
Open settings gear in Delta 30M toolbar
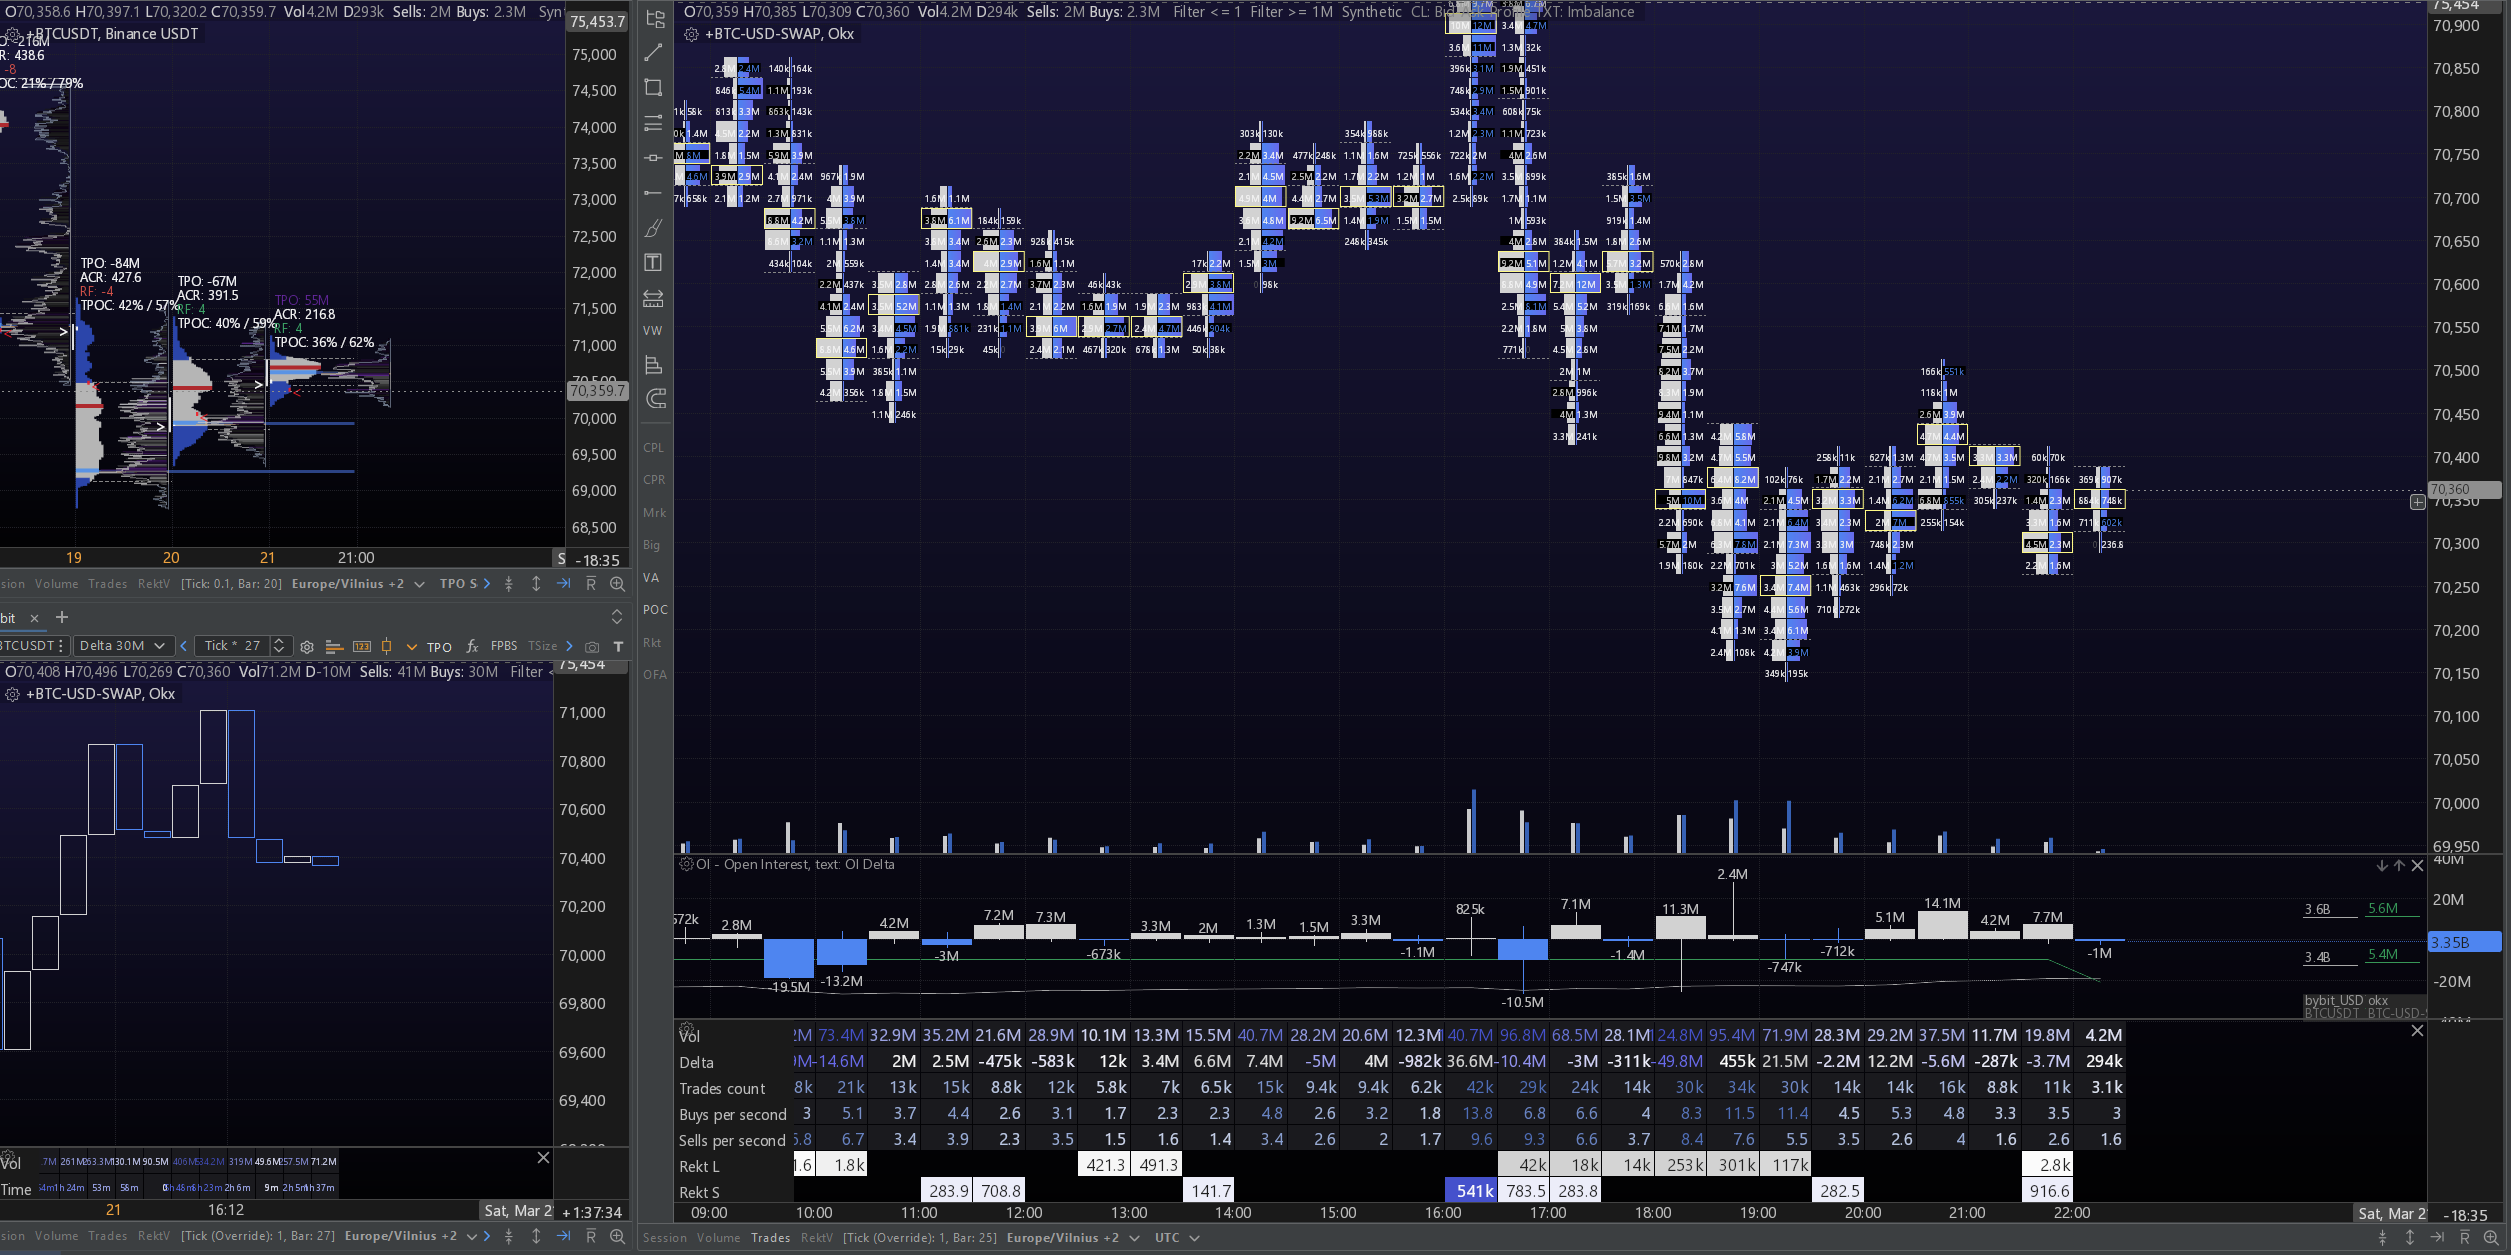(307, 646)
